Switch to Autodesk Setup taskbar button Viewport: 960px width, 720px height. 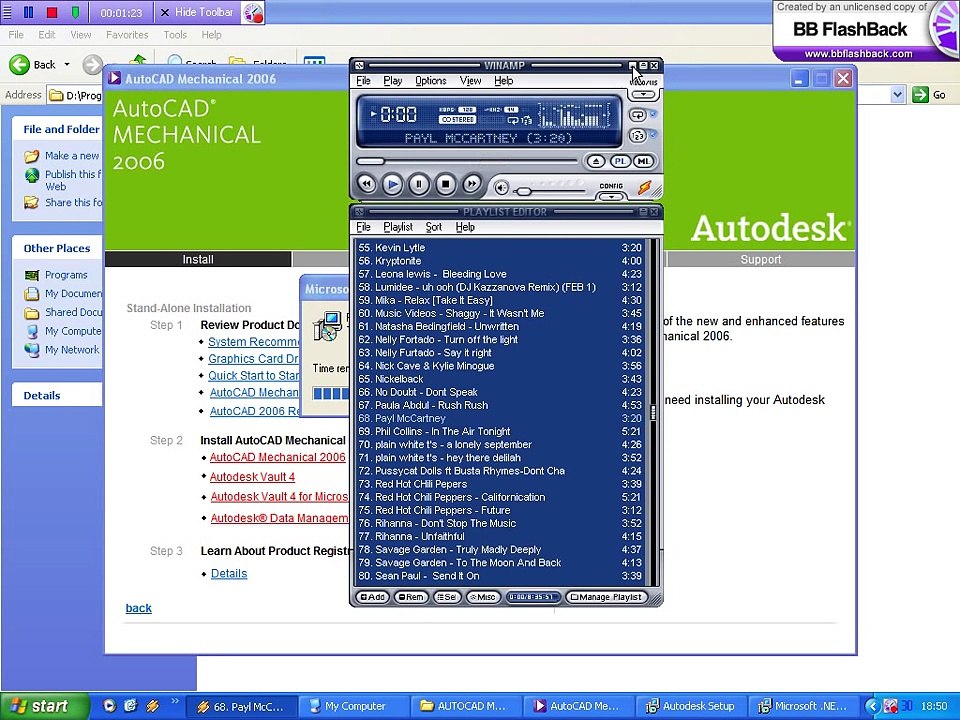(x=689, y=707)
